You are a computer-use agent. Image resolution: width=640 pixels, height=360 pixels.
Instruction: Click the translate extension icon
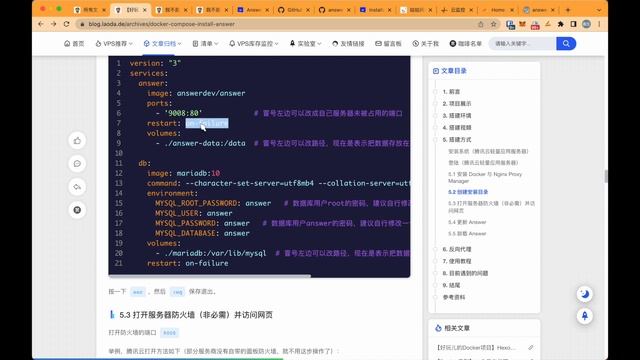click(510, 24)
